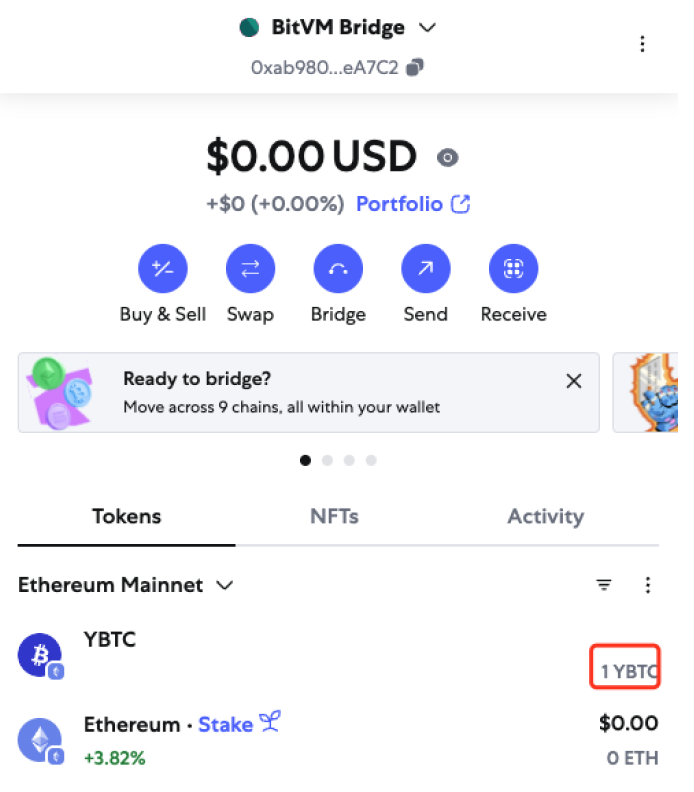The height and width of the screenshot is (792, 694).
Task: Open the Receive QR icon
Action: coord(513,268)
